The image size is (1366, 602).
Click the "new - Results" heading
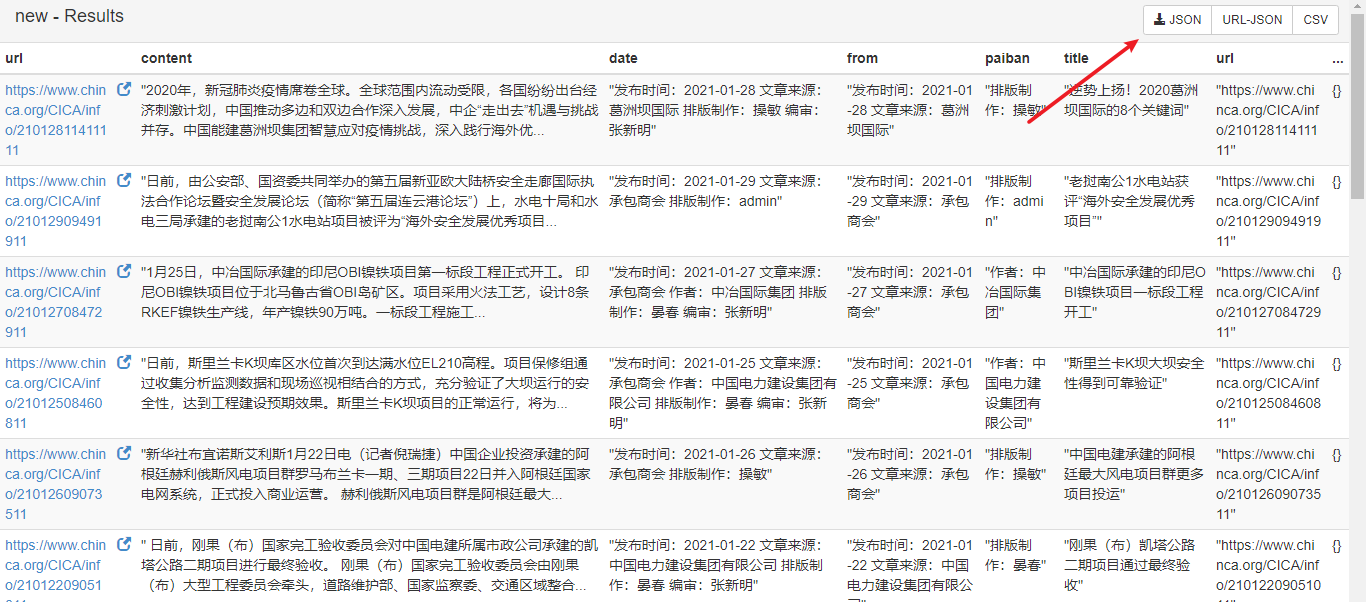click(69, 16)
